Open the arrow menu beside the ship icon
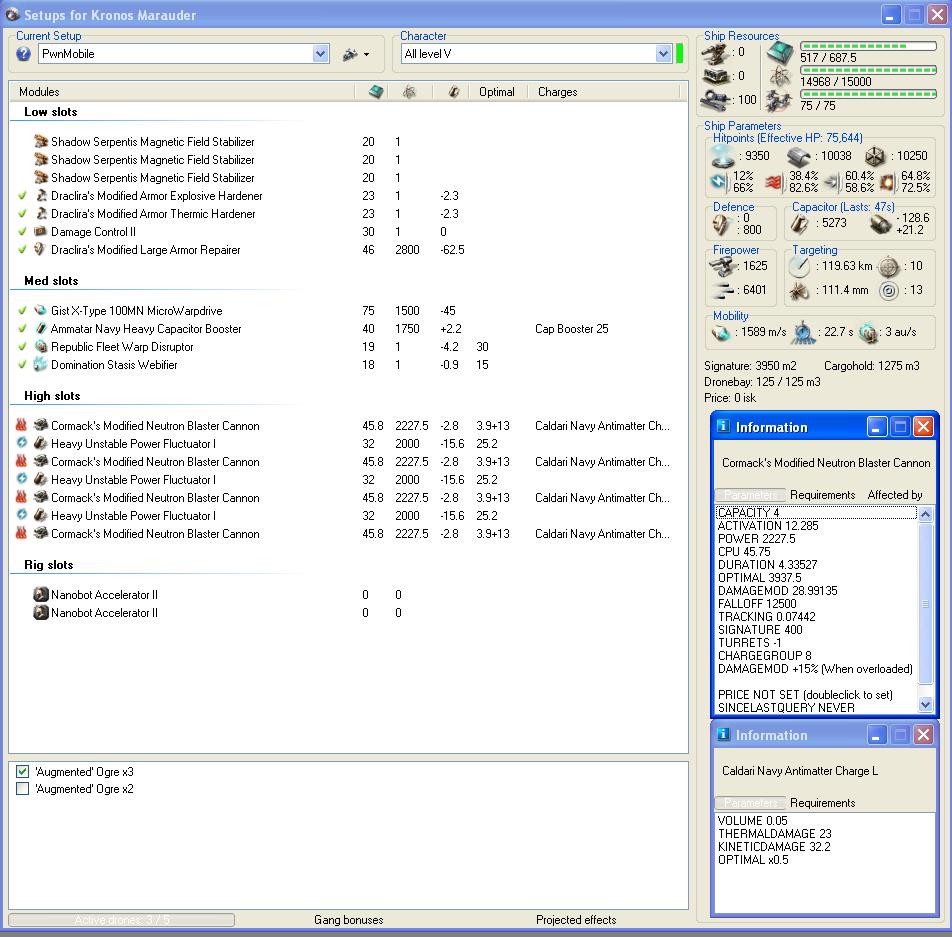Image resolution: width=952 pixels, height=937 pixels. pos(366,55)
